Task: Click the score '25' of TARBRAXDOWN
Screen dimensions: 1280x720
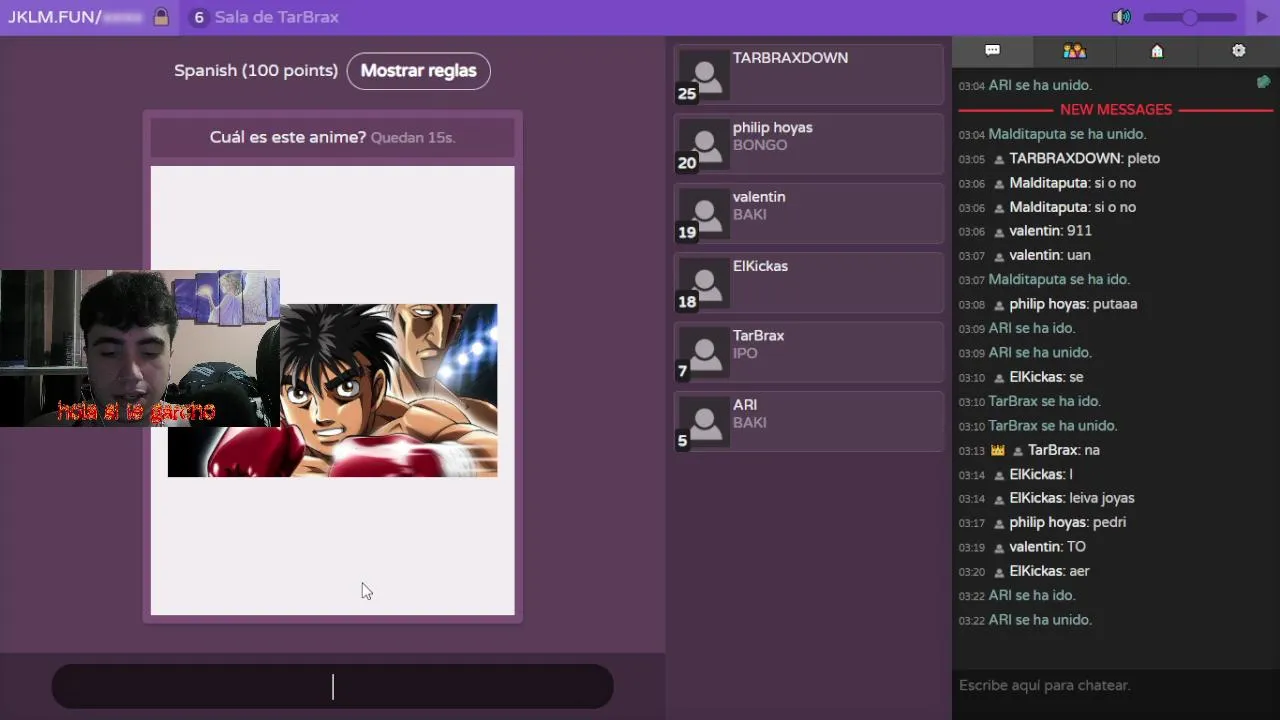Action: (687, 94)
